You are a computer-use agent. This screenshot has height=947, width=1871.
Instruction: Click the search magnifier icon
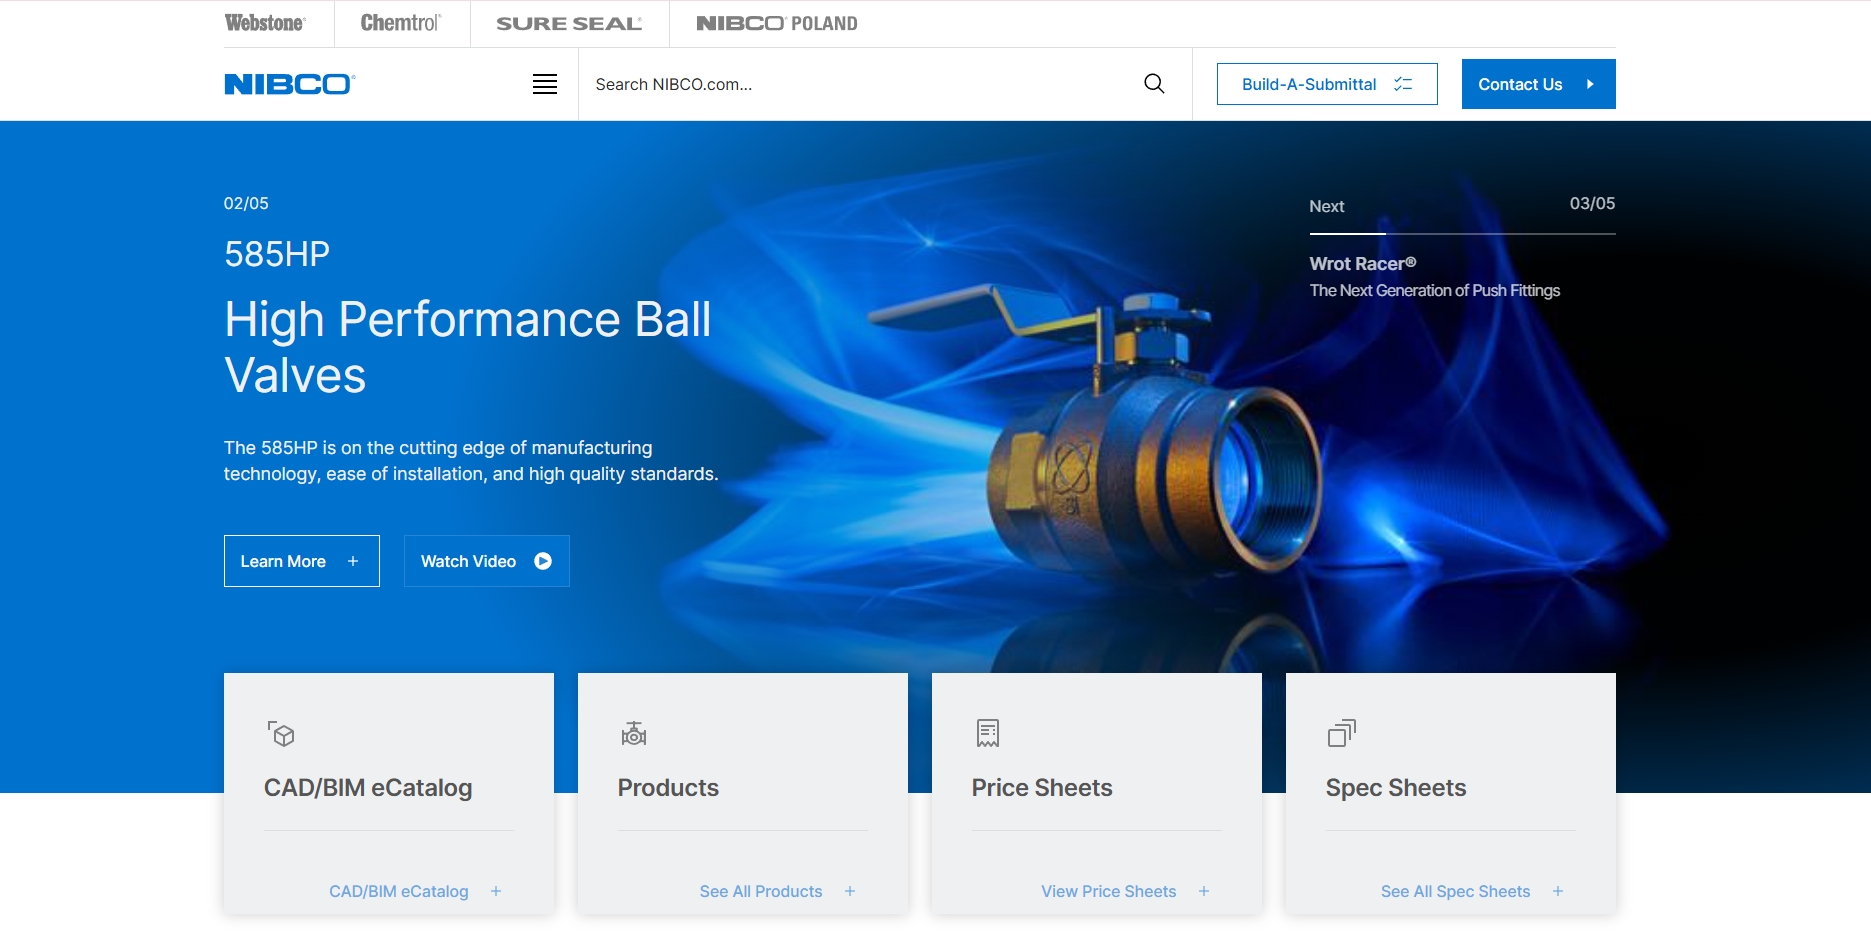[1154, 84]
